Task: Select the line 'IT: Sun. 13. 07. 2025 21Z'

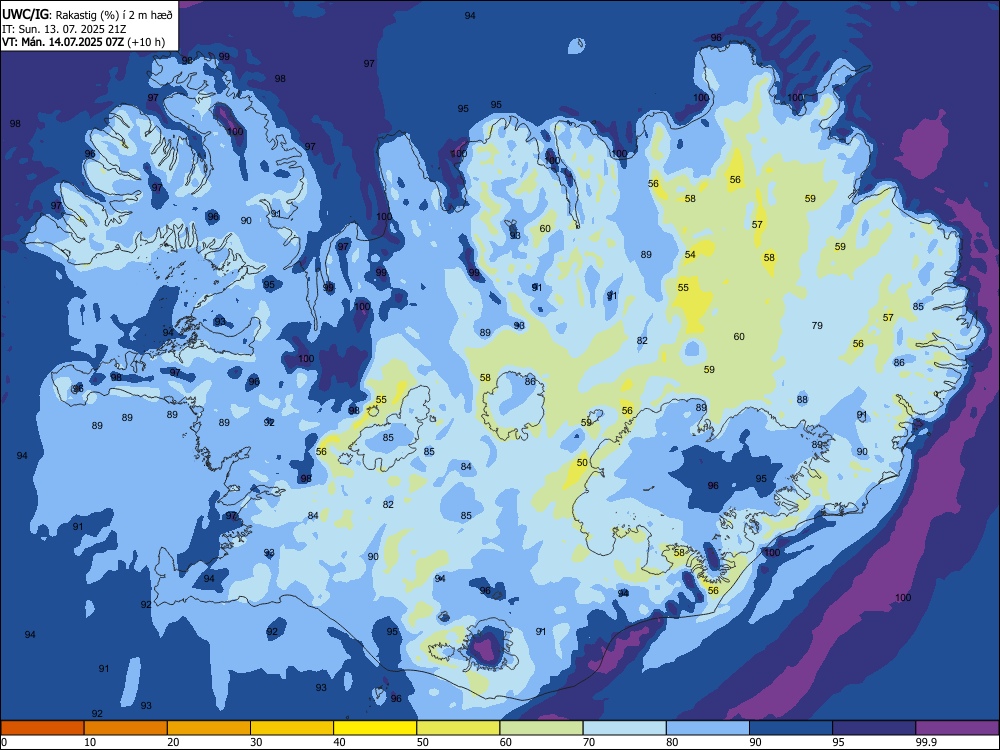Action: point(64,29)
